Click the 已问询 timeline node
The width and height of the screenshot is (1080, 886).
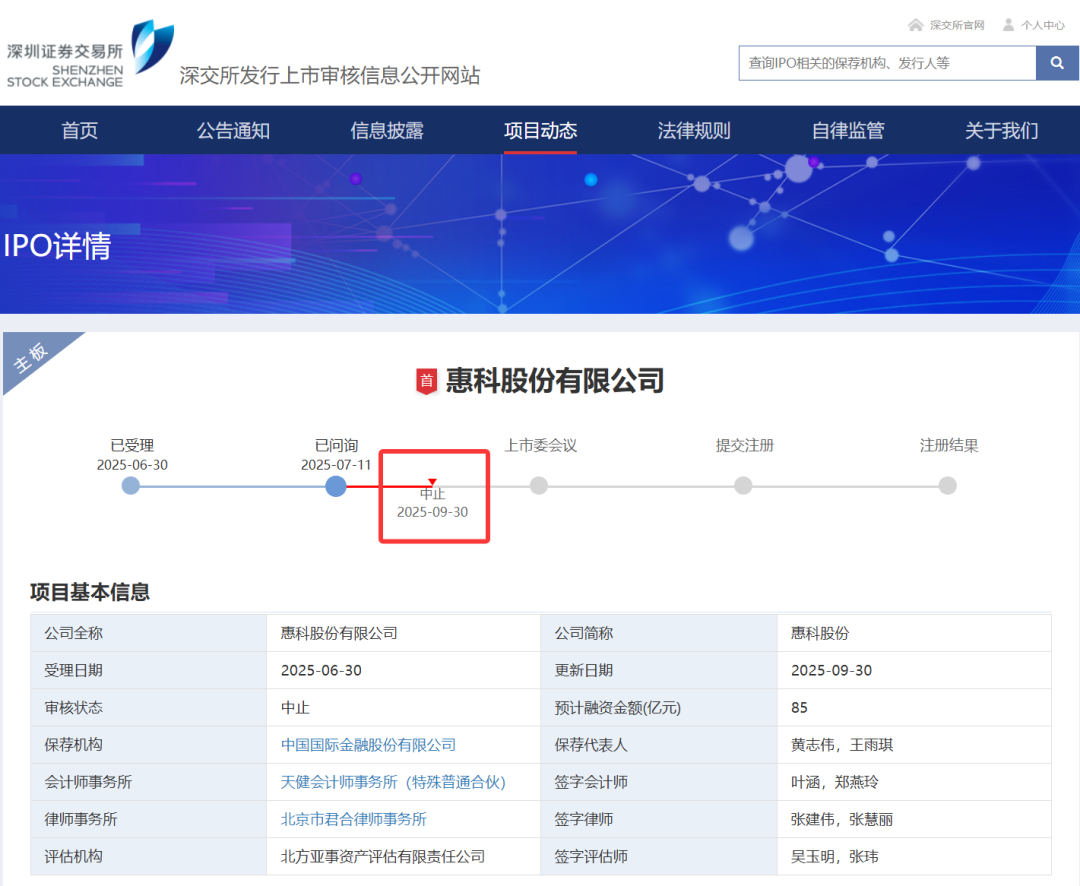335,486
